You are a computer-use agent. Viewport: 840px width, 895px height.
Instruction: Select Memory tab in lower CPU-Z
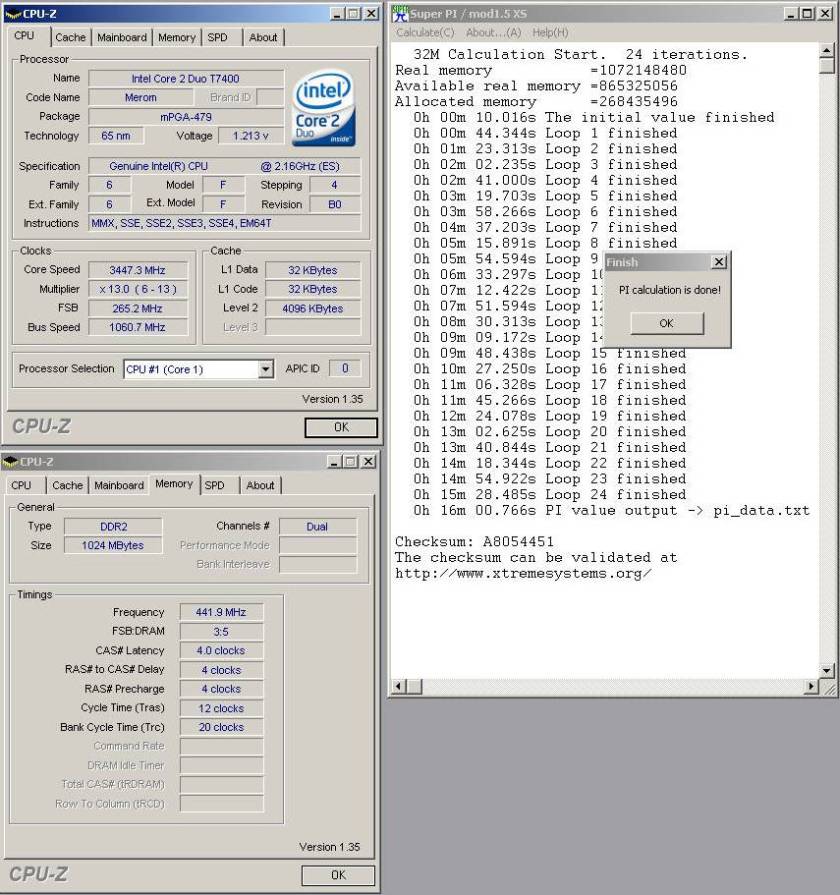click(x=174, y=483)
